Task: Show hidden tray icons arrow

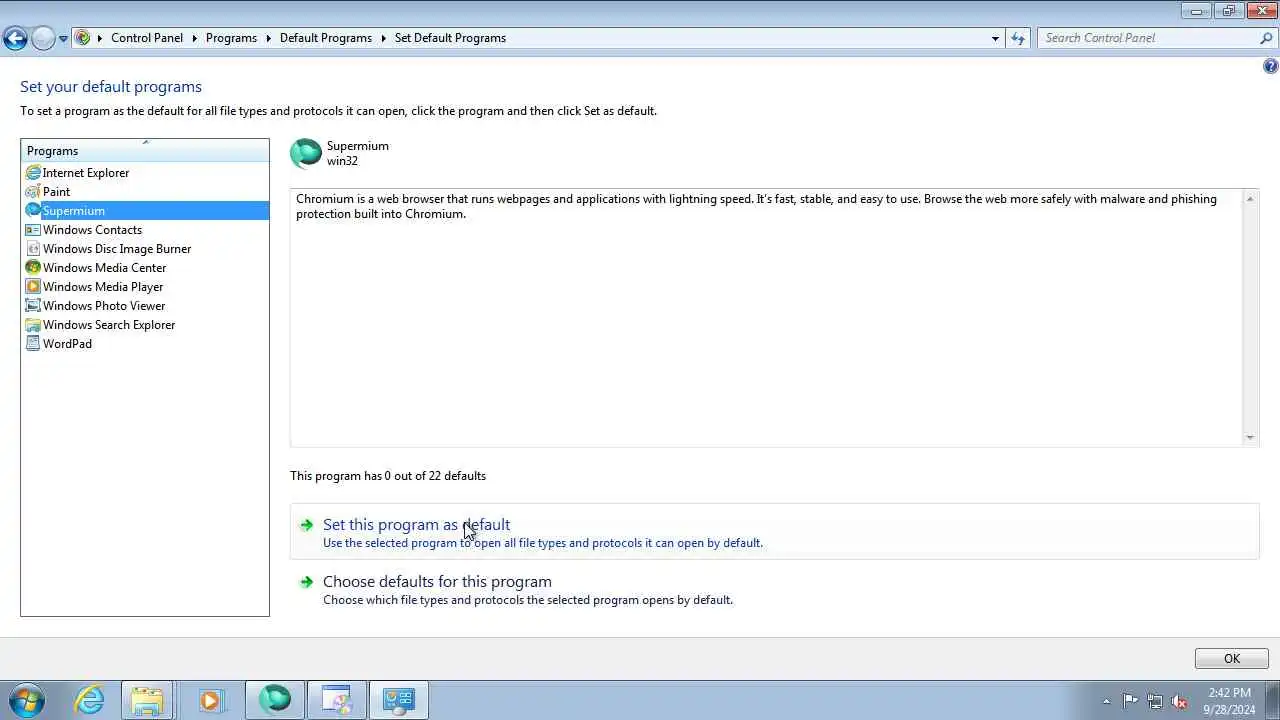Action: click(x=1106, y=701)
